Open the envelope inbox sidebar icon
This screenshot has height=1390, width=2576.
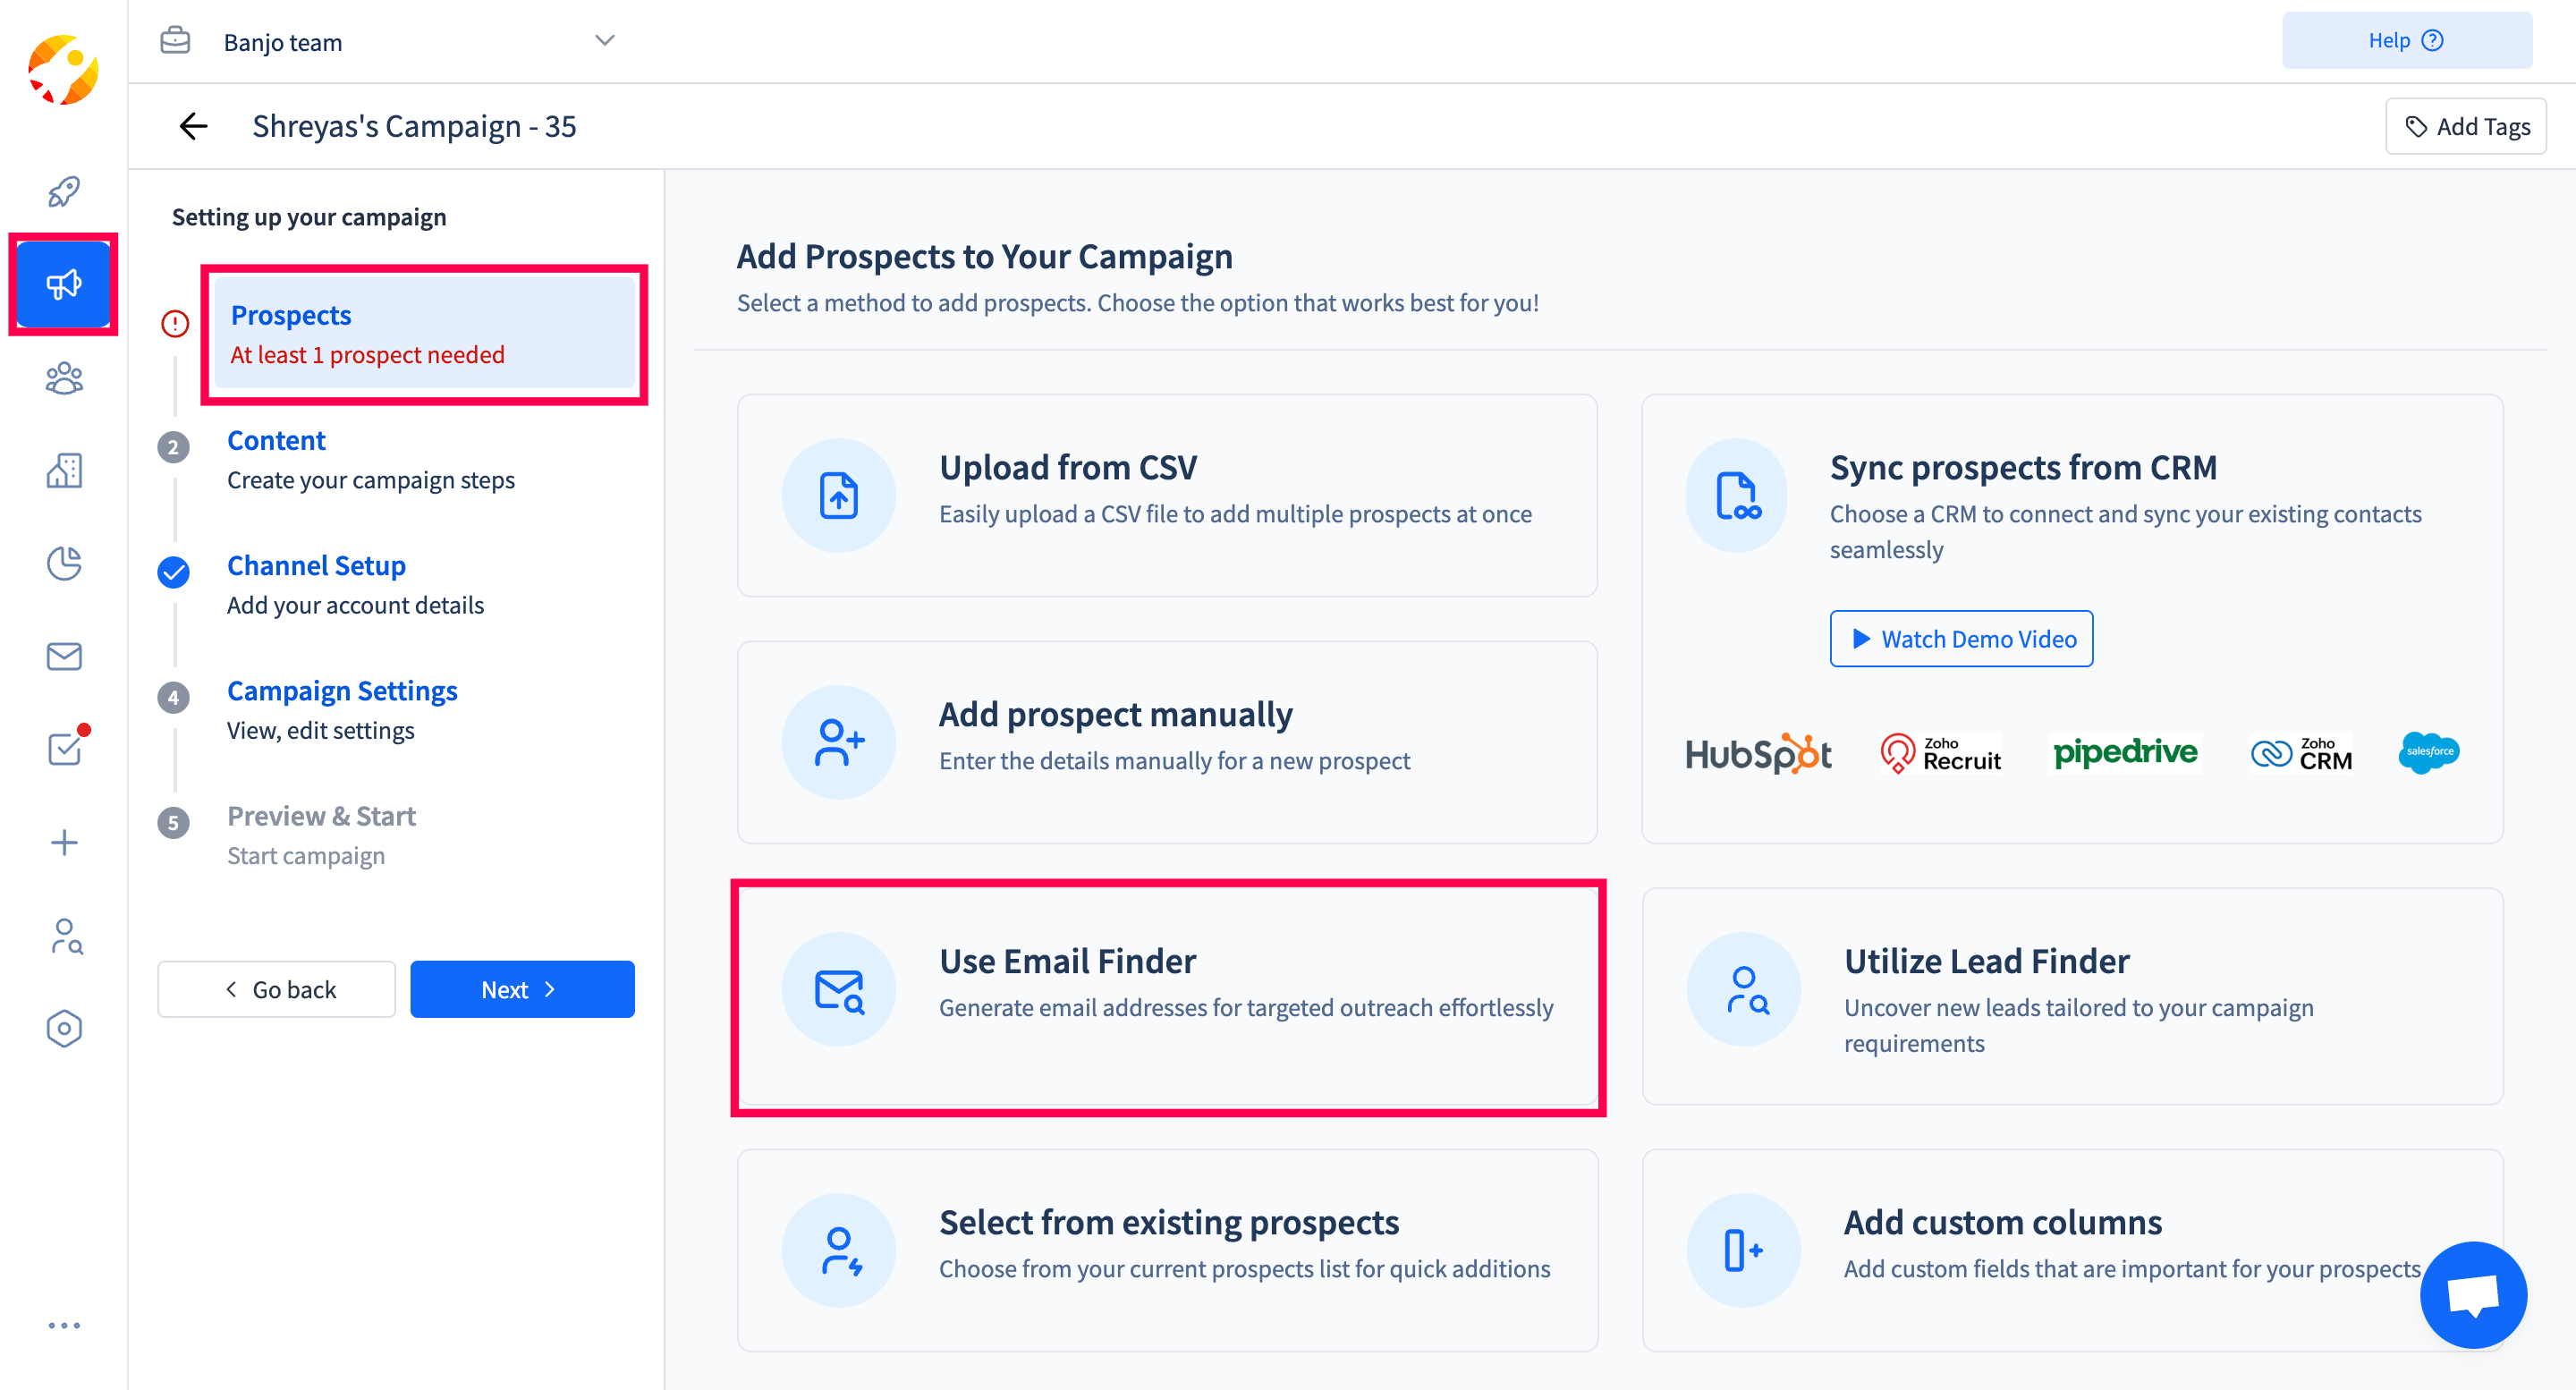coord(63,656)
